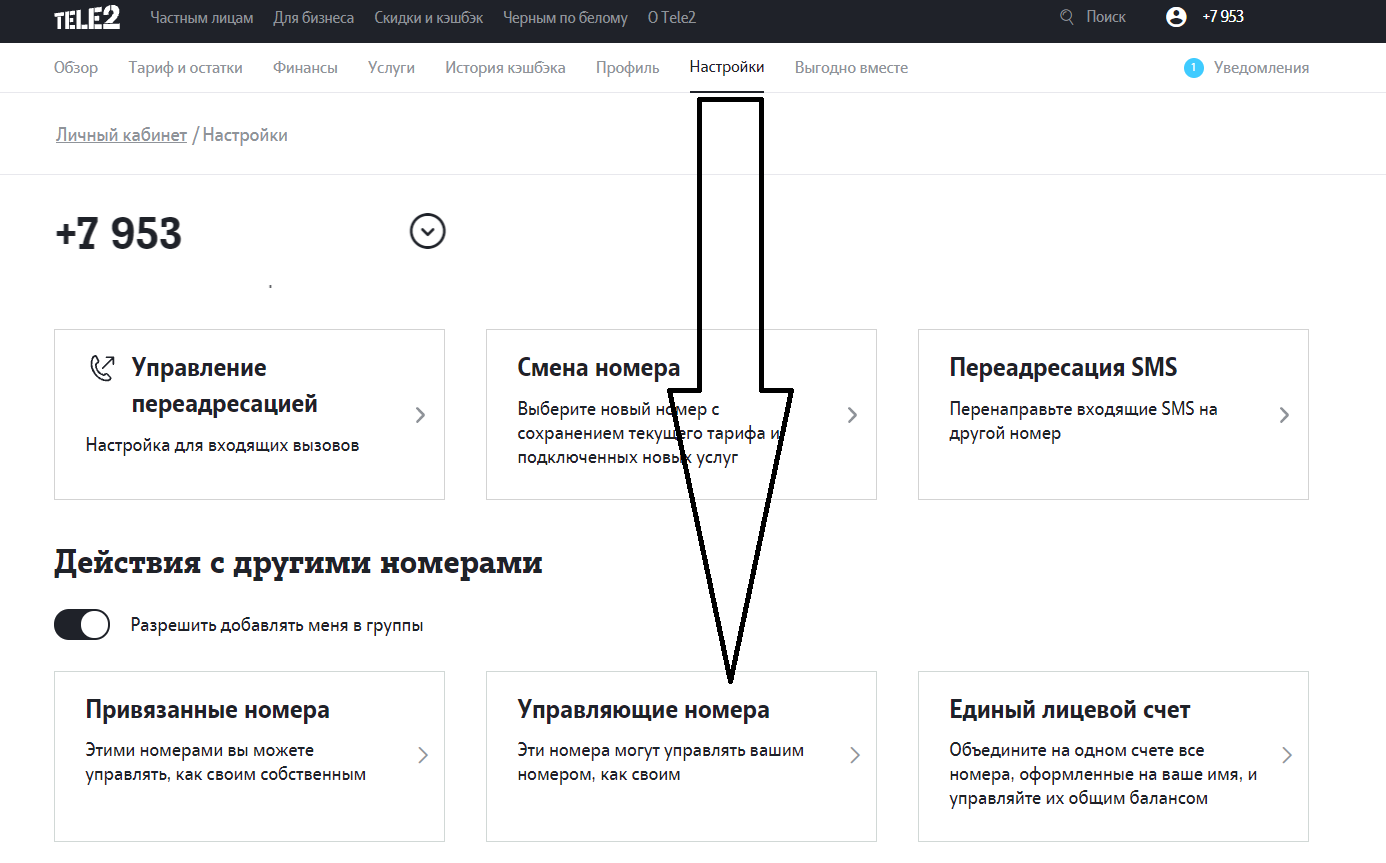The height and width of the screenshot is (863, 1386).
Task: Click the Tele2 logo
Action: point(87,17)
